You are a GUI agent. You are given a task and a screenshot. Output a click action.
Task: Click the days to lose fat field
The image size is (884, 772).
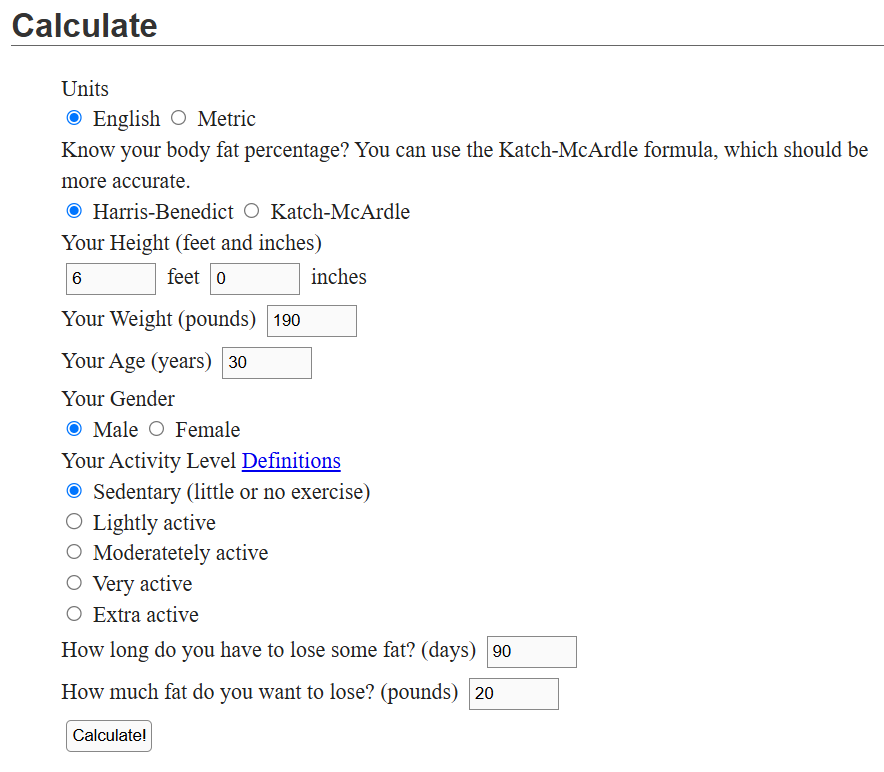[532, 652]
